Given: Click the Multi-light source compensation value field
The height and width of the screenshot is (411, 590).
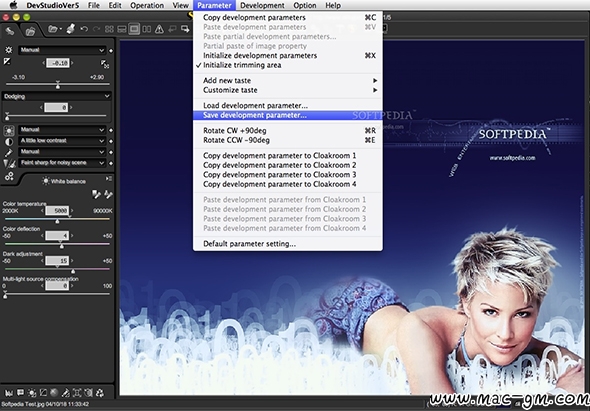Looking at the screenshot, I should [57, 286].
